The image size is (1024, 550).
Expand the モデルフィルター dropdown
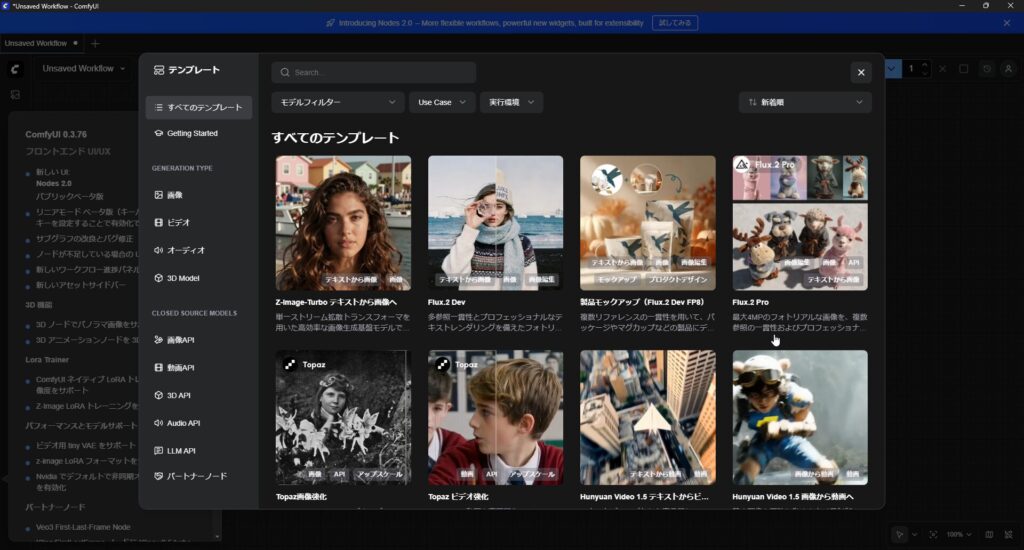(x=337, y=102)
